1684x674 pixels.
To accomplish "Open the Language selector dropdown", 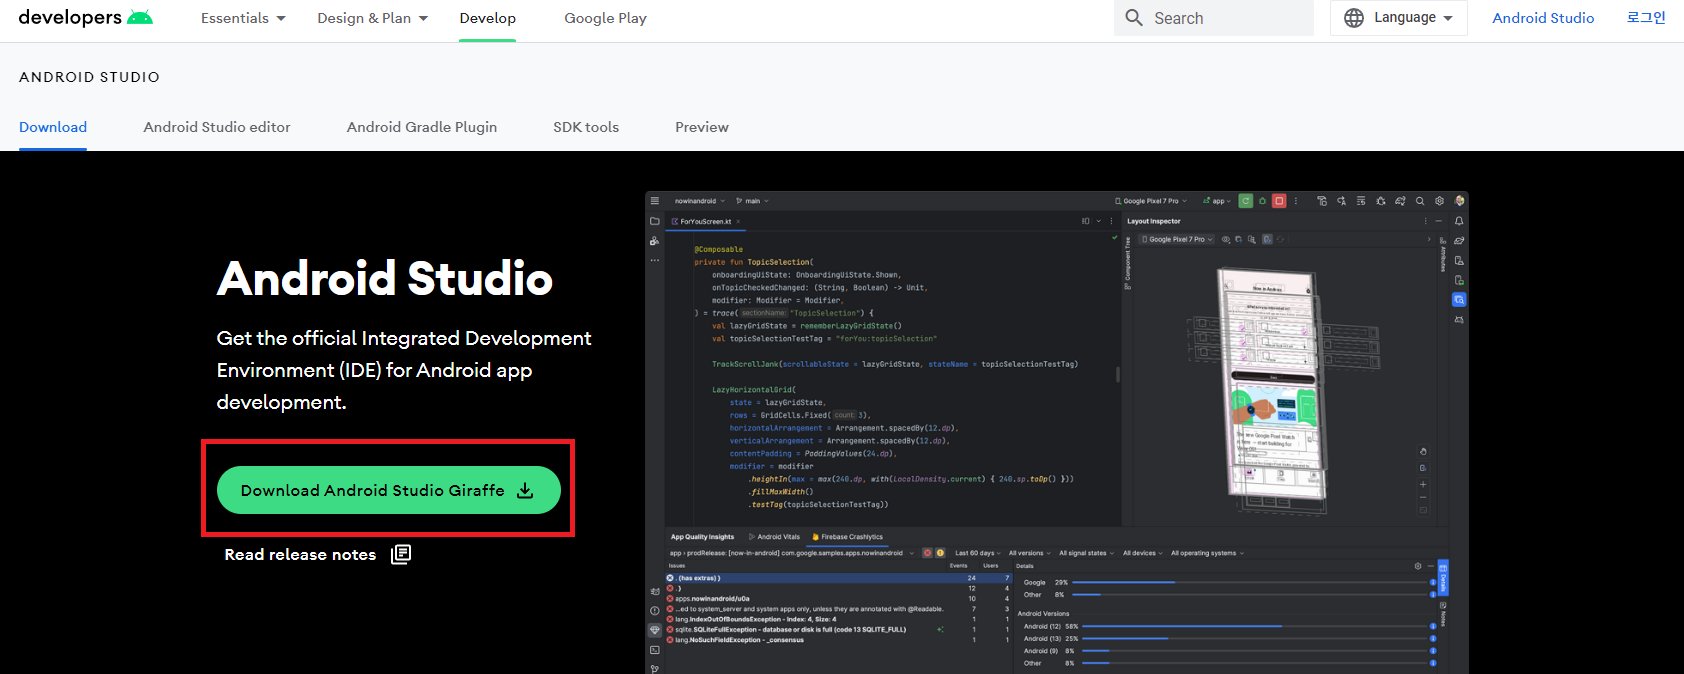I will pyautogui.click(x=1398, y=18).
